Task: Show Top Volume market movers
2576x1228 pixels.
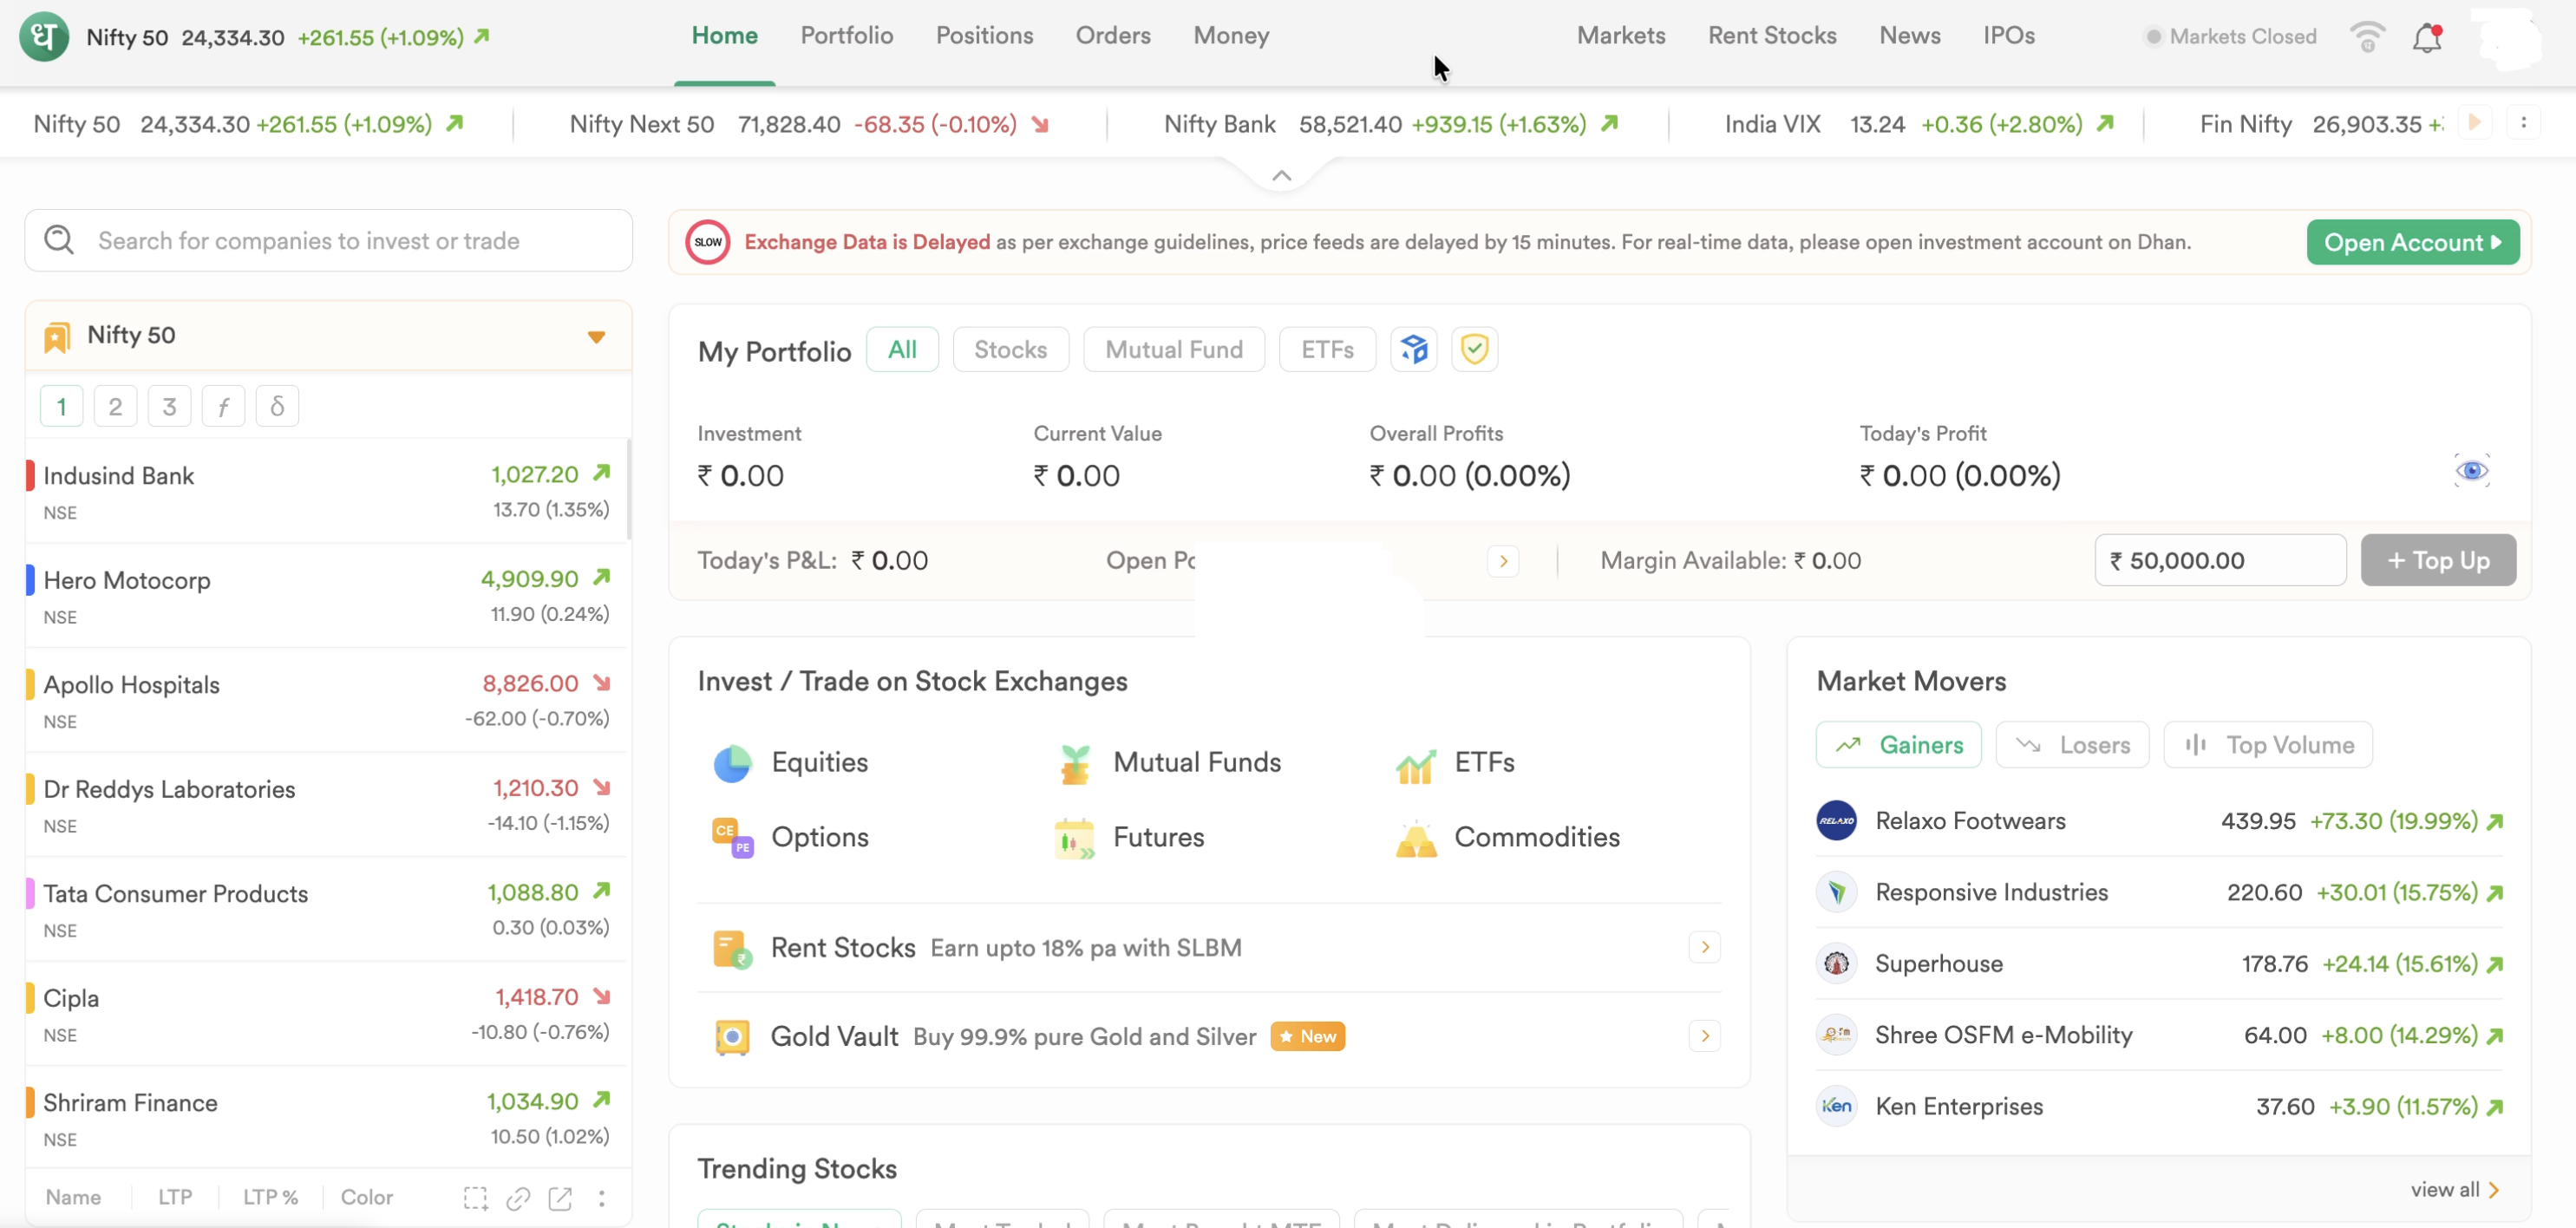Action: (2267, 745)
